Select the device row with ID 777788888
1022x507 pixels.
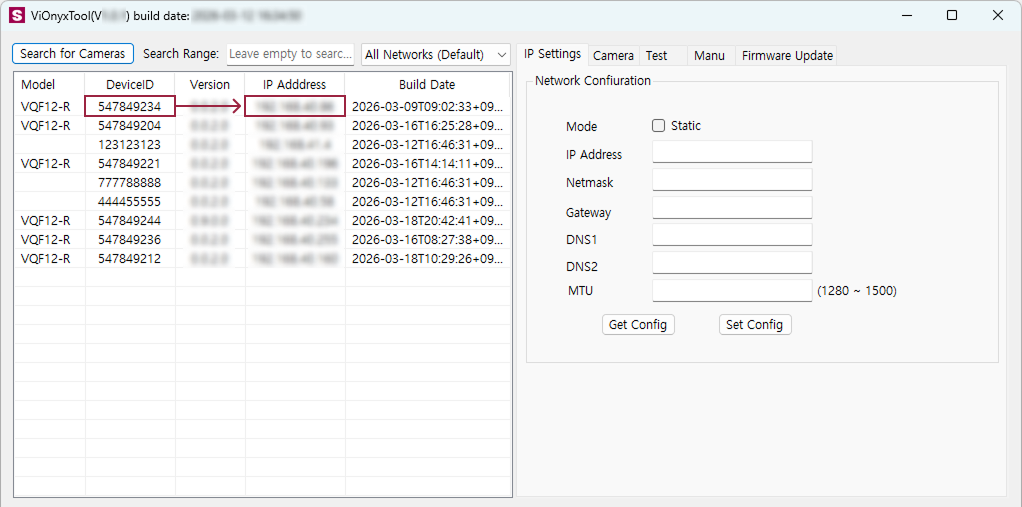point(130,183)
